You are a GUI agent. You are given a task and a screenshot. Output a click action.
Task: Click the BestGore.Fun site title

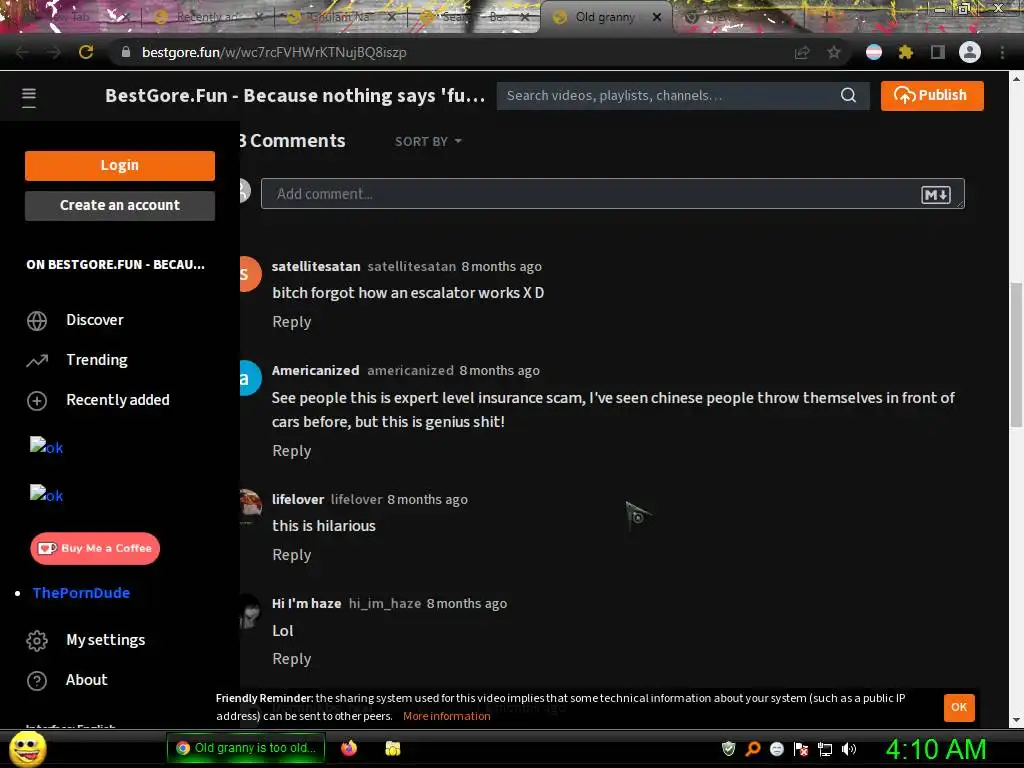click(x=295, y=95)
